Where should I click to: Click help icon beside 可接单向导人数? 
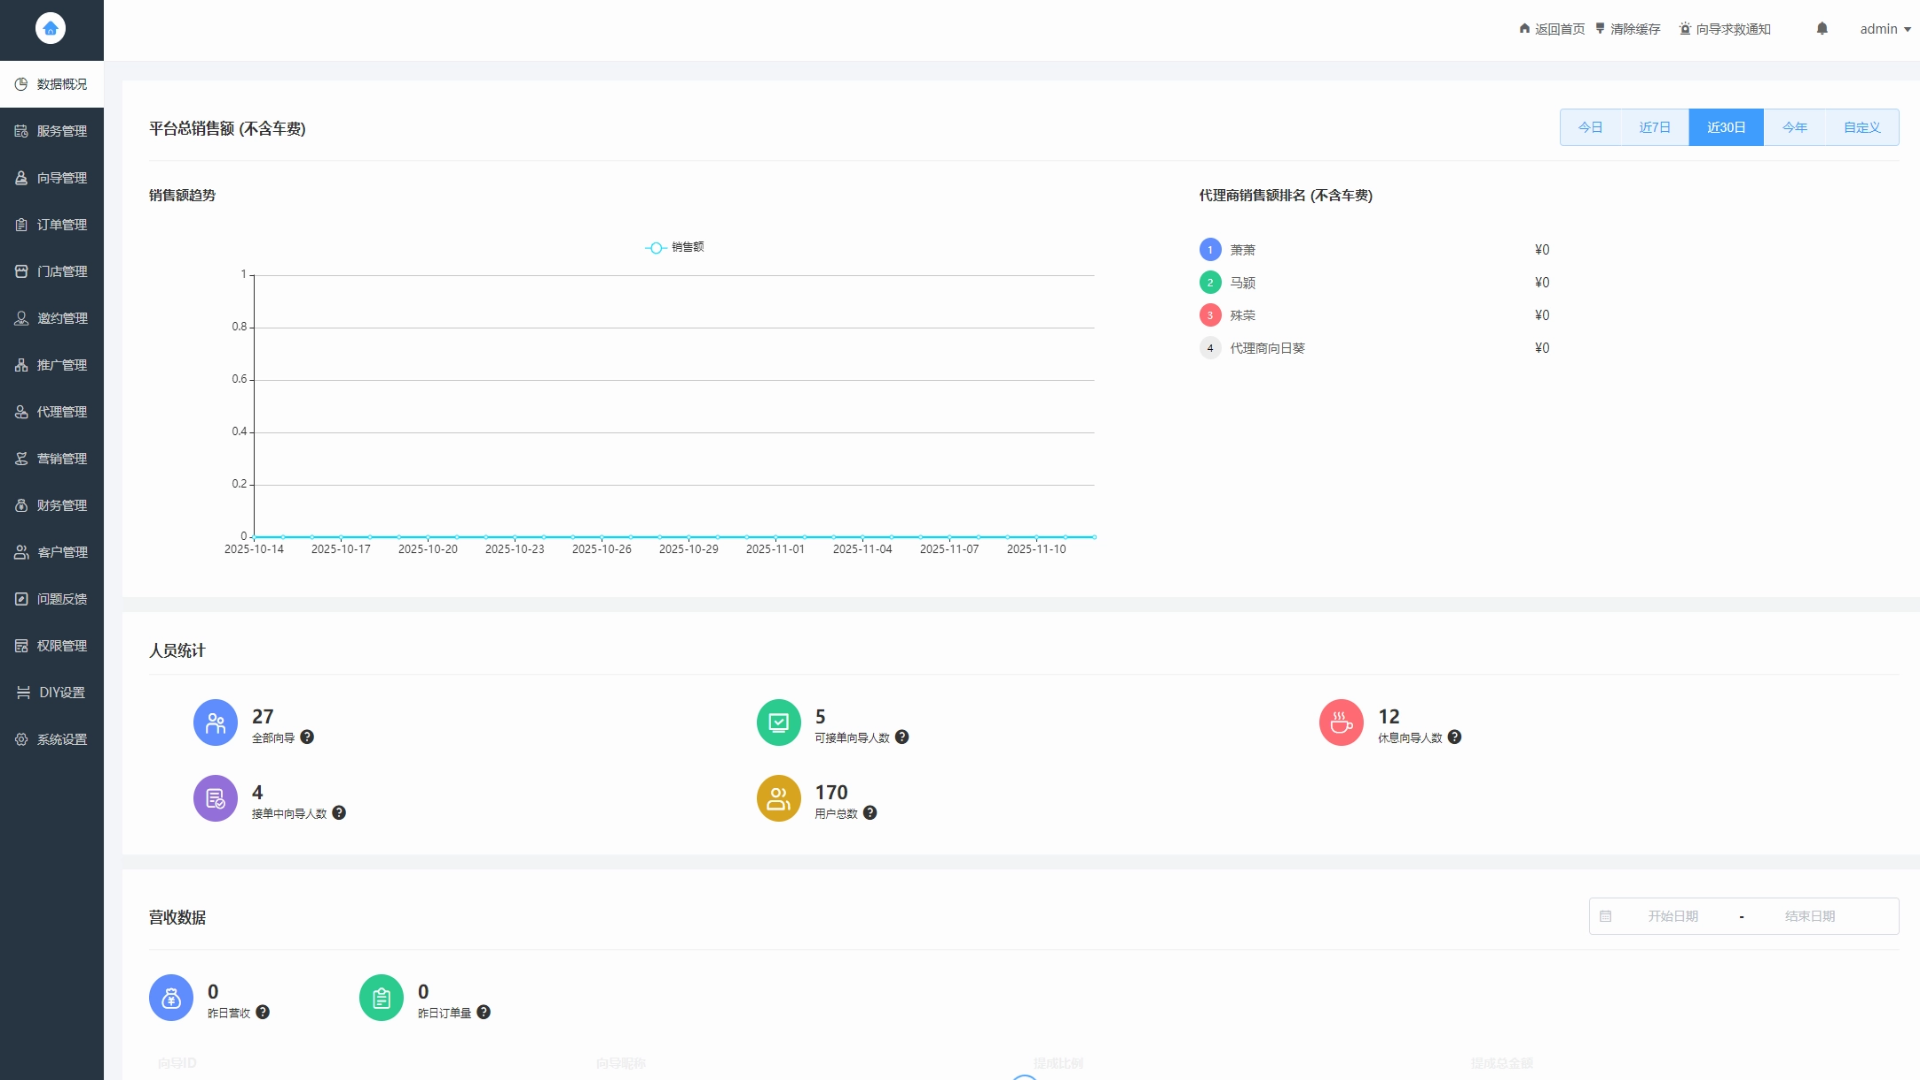(x=902, y=737)
